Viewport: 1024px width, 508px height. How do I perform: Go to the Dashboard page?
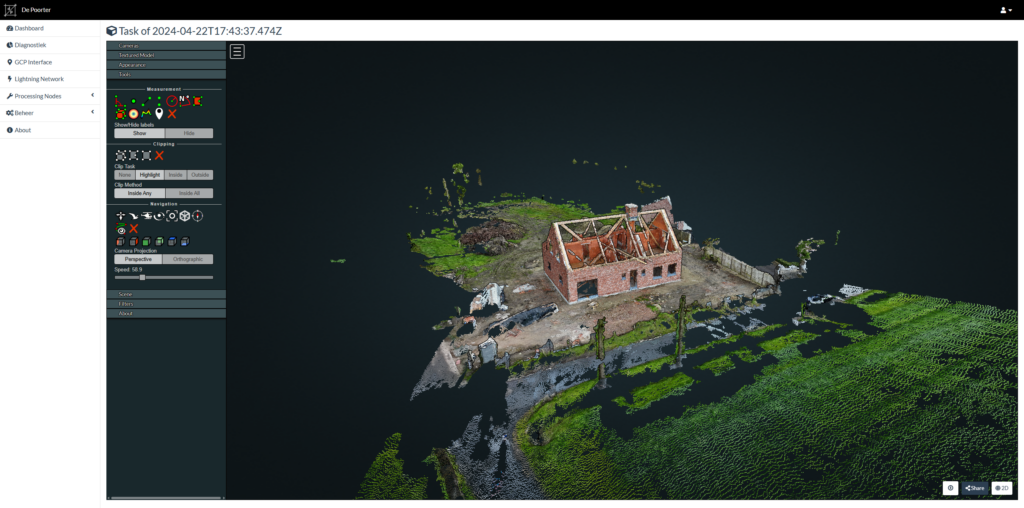pos(29,28)
